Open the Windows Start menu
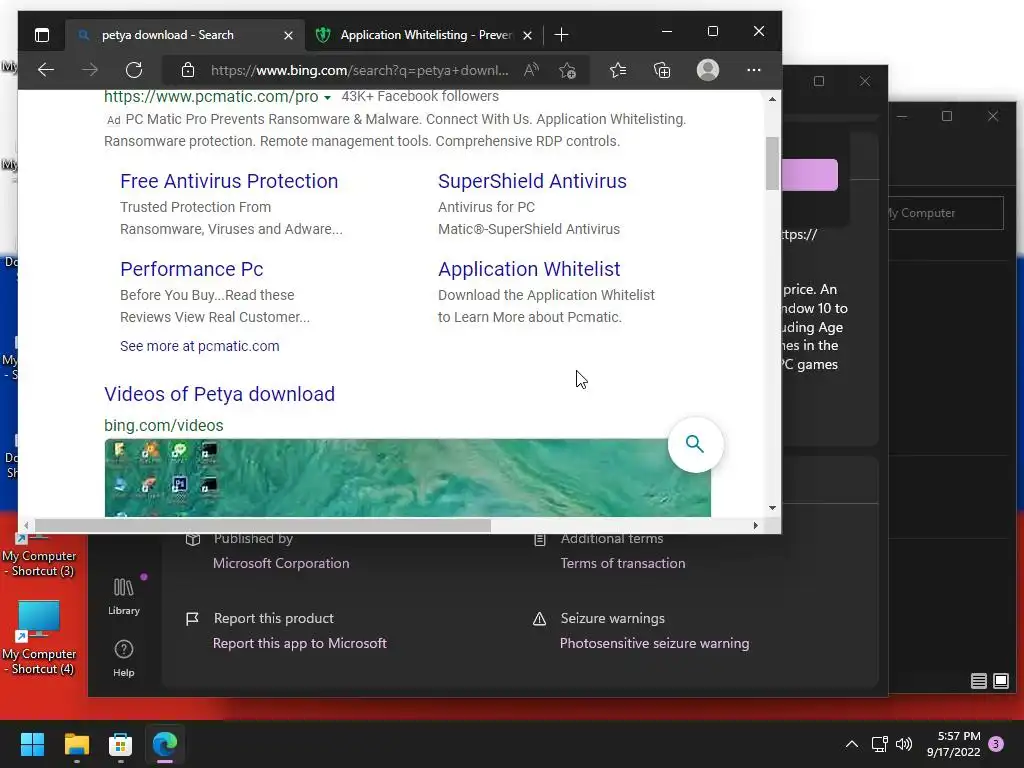The height and width of the screenshot is (768, 1024). [32, 744]
